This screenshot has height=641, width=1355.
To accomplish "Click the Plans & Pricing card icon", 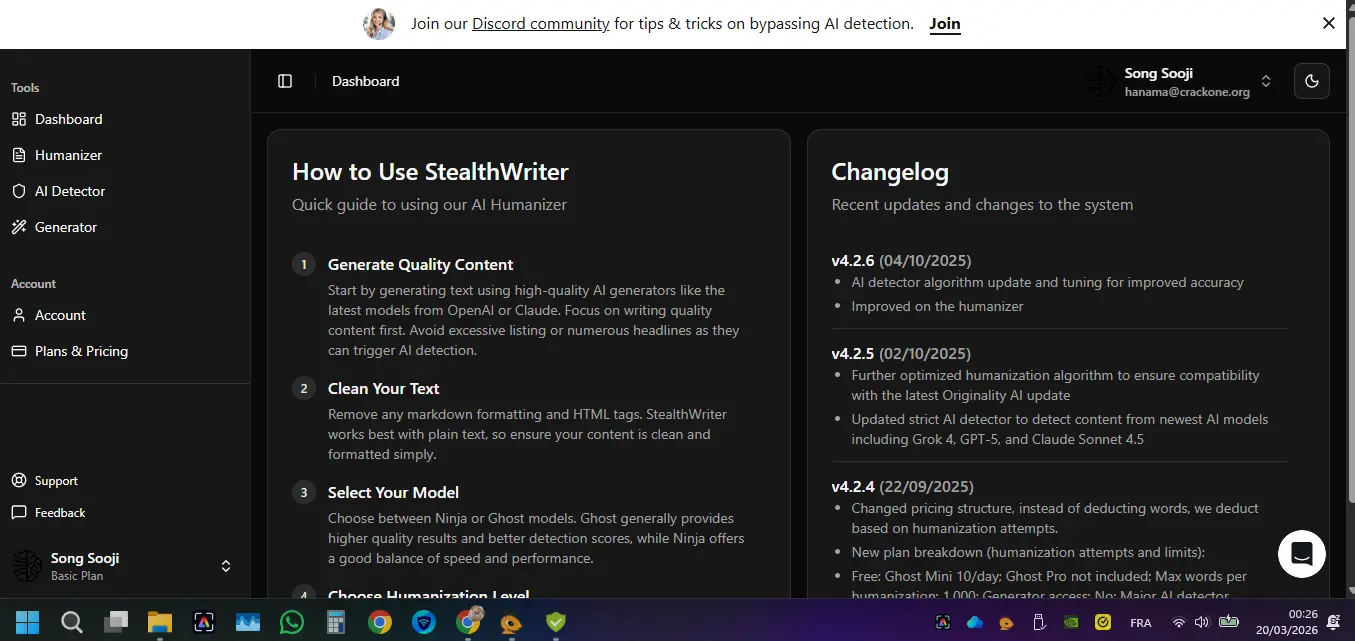I will tap(18, 351).
